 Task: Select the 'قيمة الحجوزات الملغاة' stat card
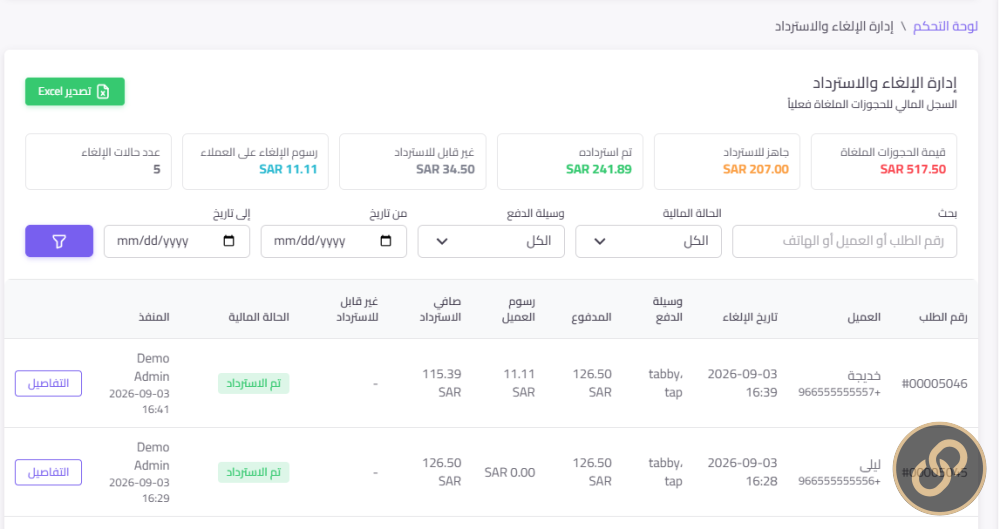click(884, 161)
